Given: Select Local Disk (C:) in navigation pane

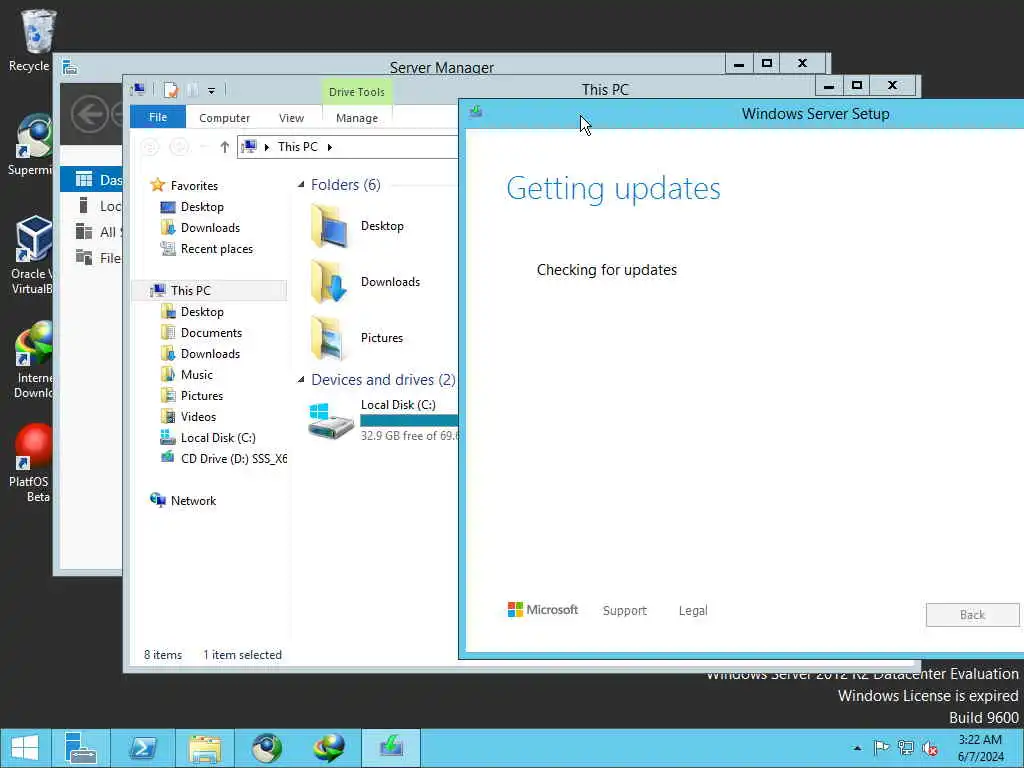Looking at the screenshot, I should tap(217, 438).
